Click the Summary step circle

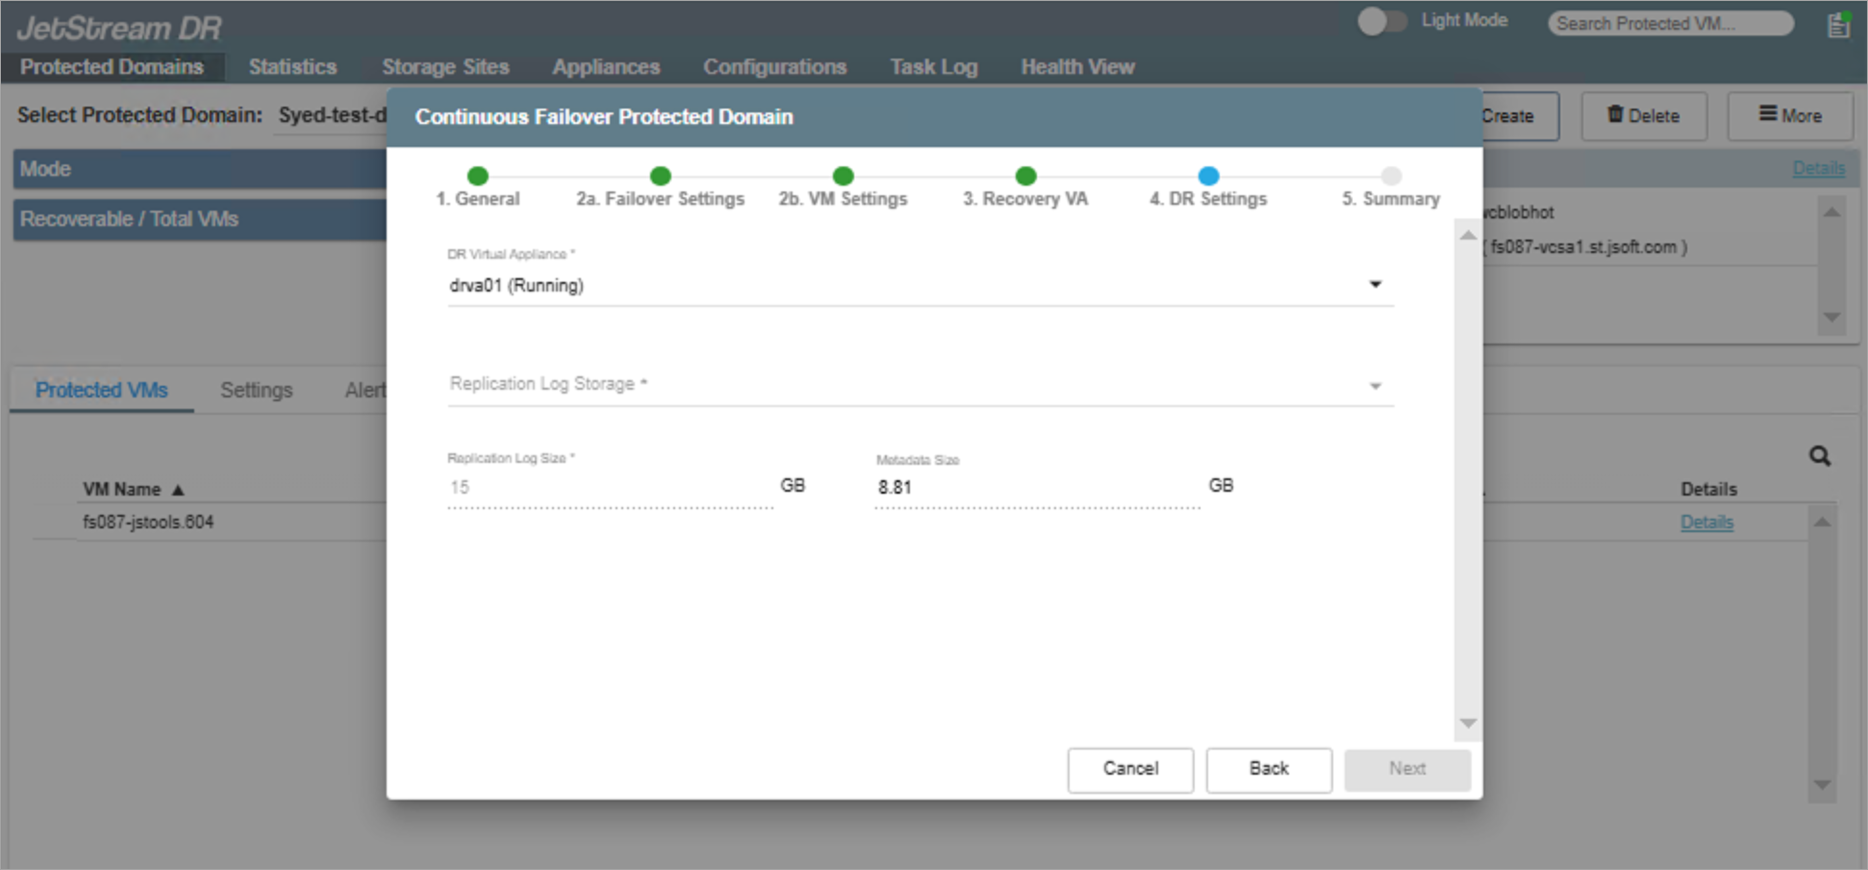pos(1391,176)
